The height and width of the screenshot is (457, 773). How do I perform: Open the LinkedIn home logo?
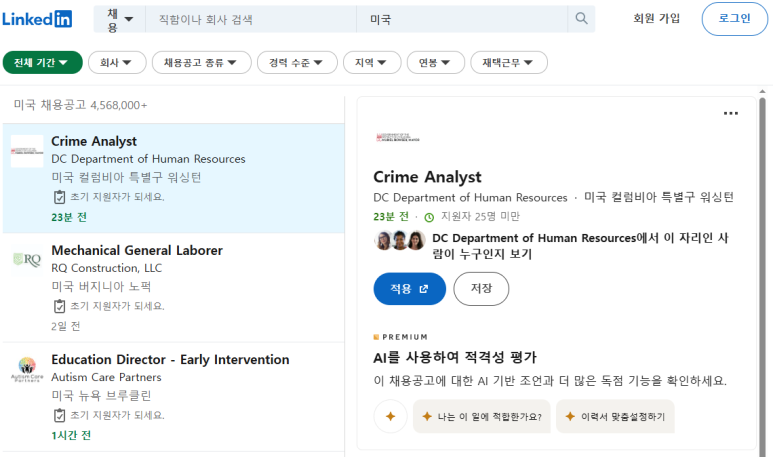click(x=37, y=19)
